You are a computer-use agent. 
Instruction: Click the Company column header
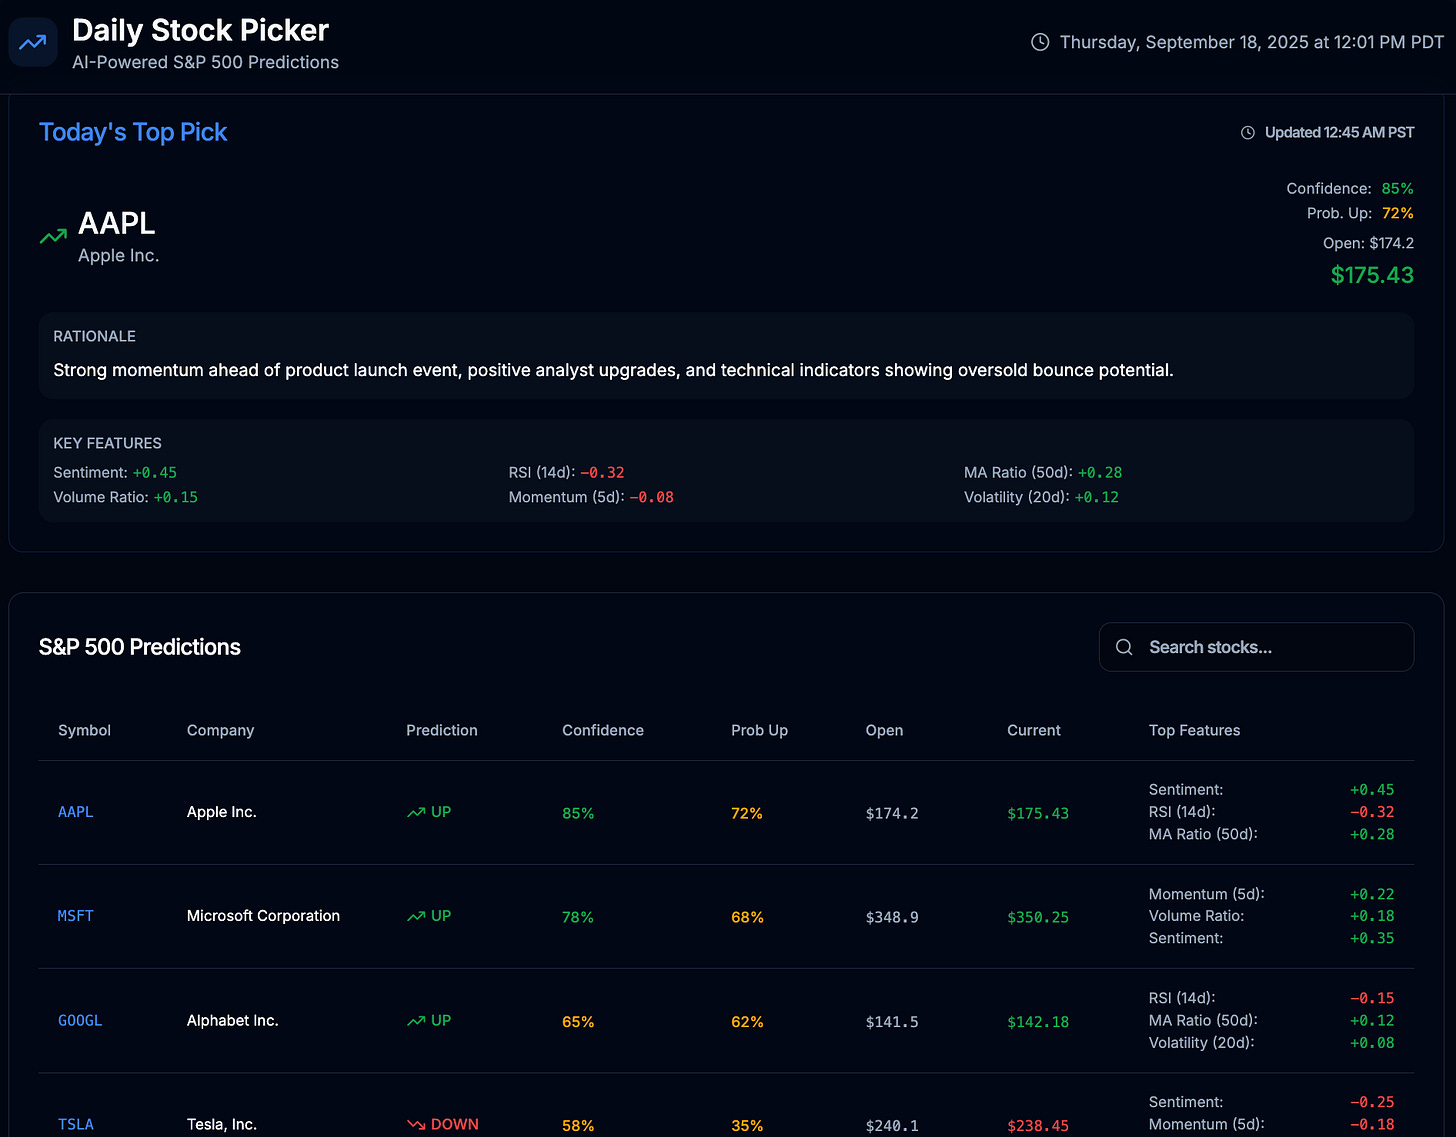click(220, 730)
